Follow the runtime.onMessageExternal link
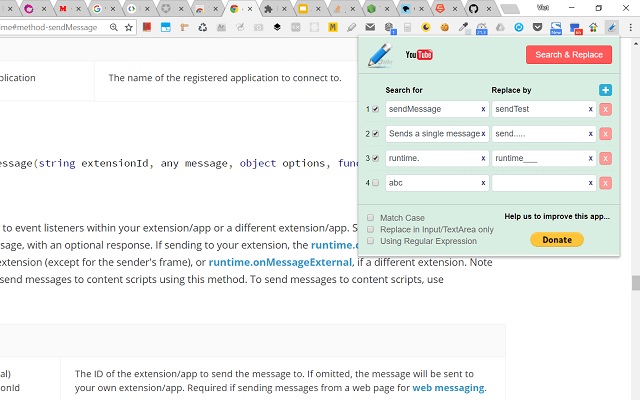 click(280, 262)
